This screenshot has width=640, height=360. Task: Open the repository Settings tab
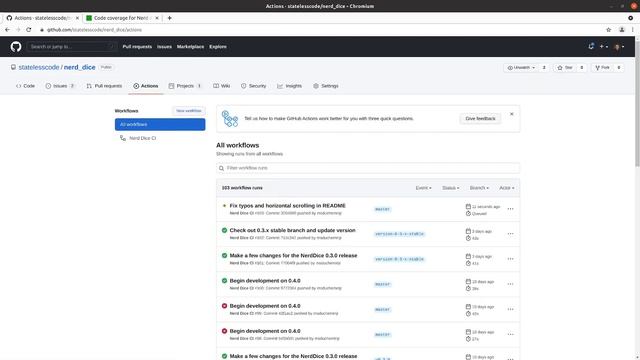click(326, 86)
